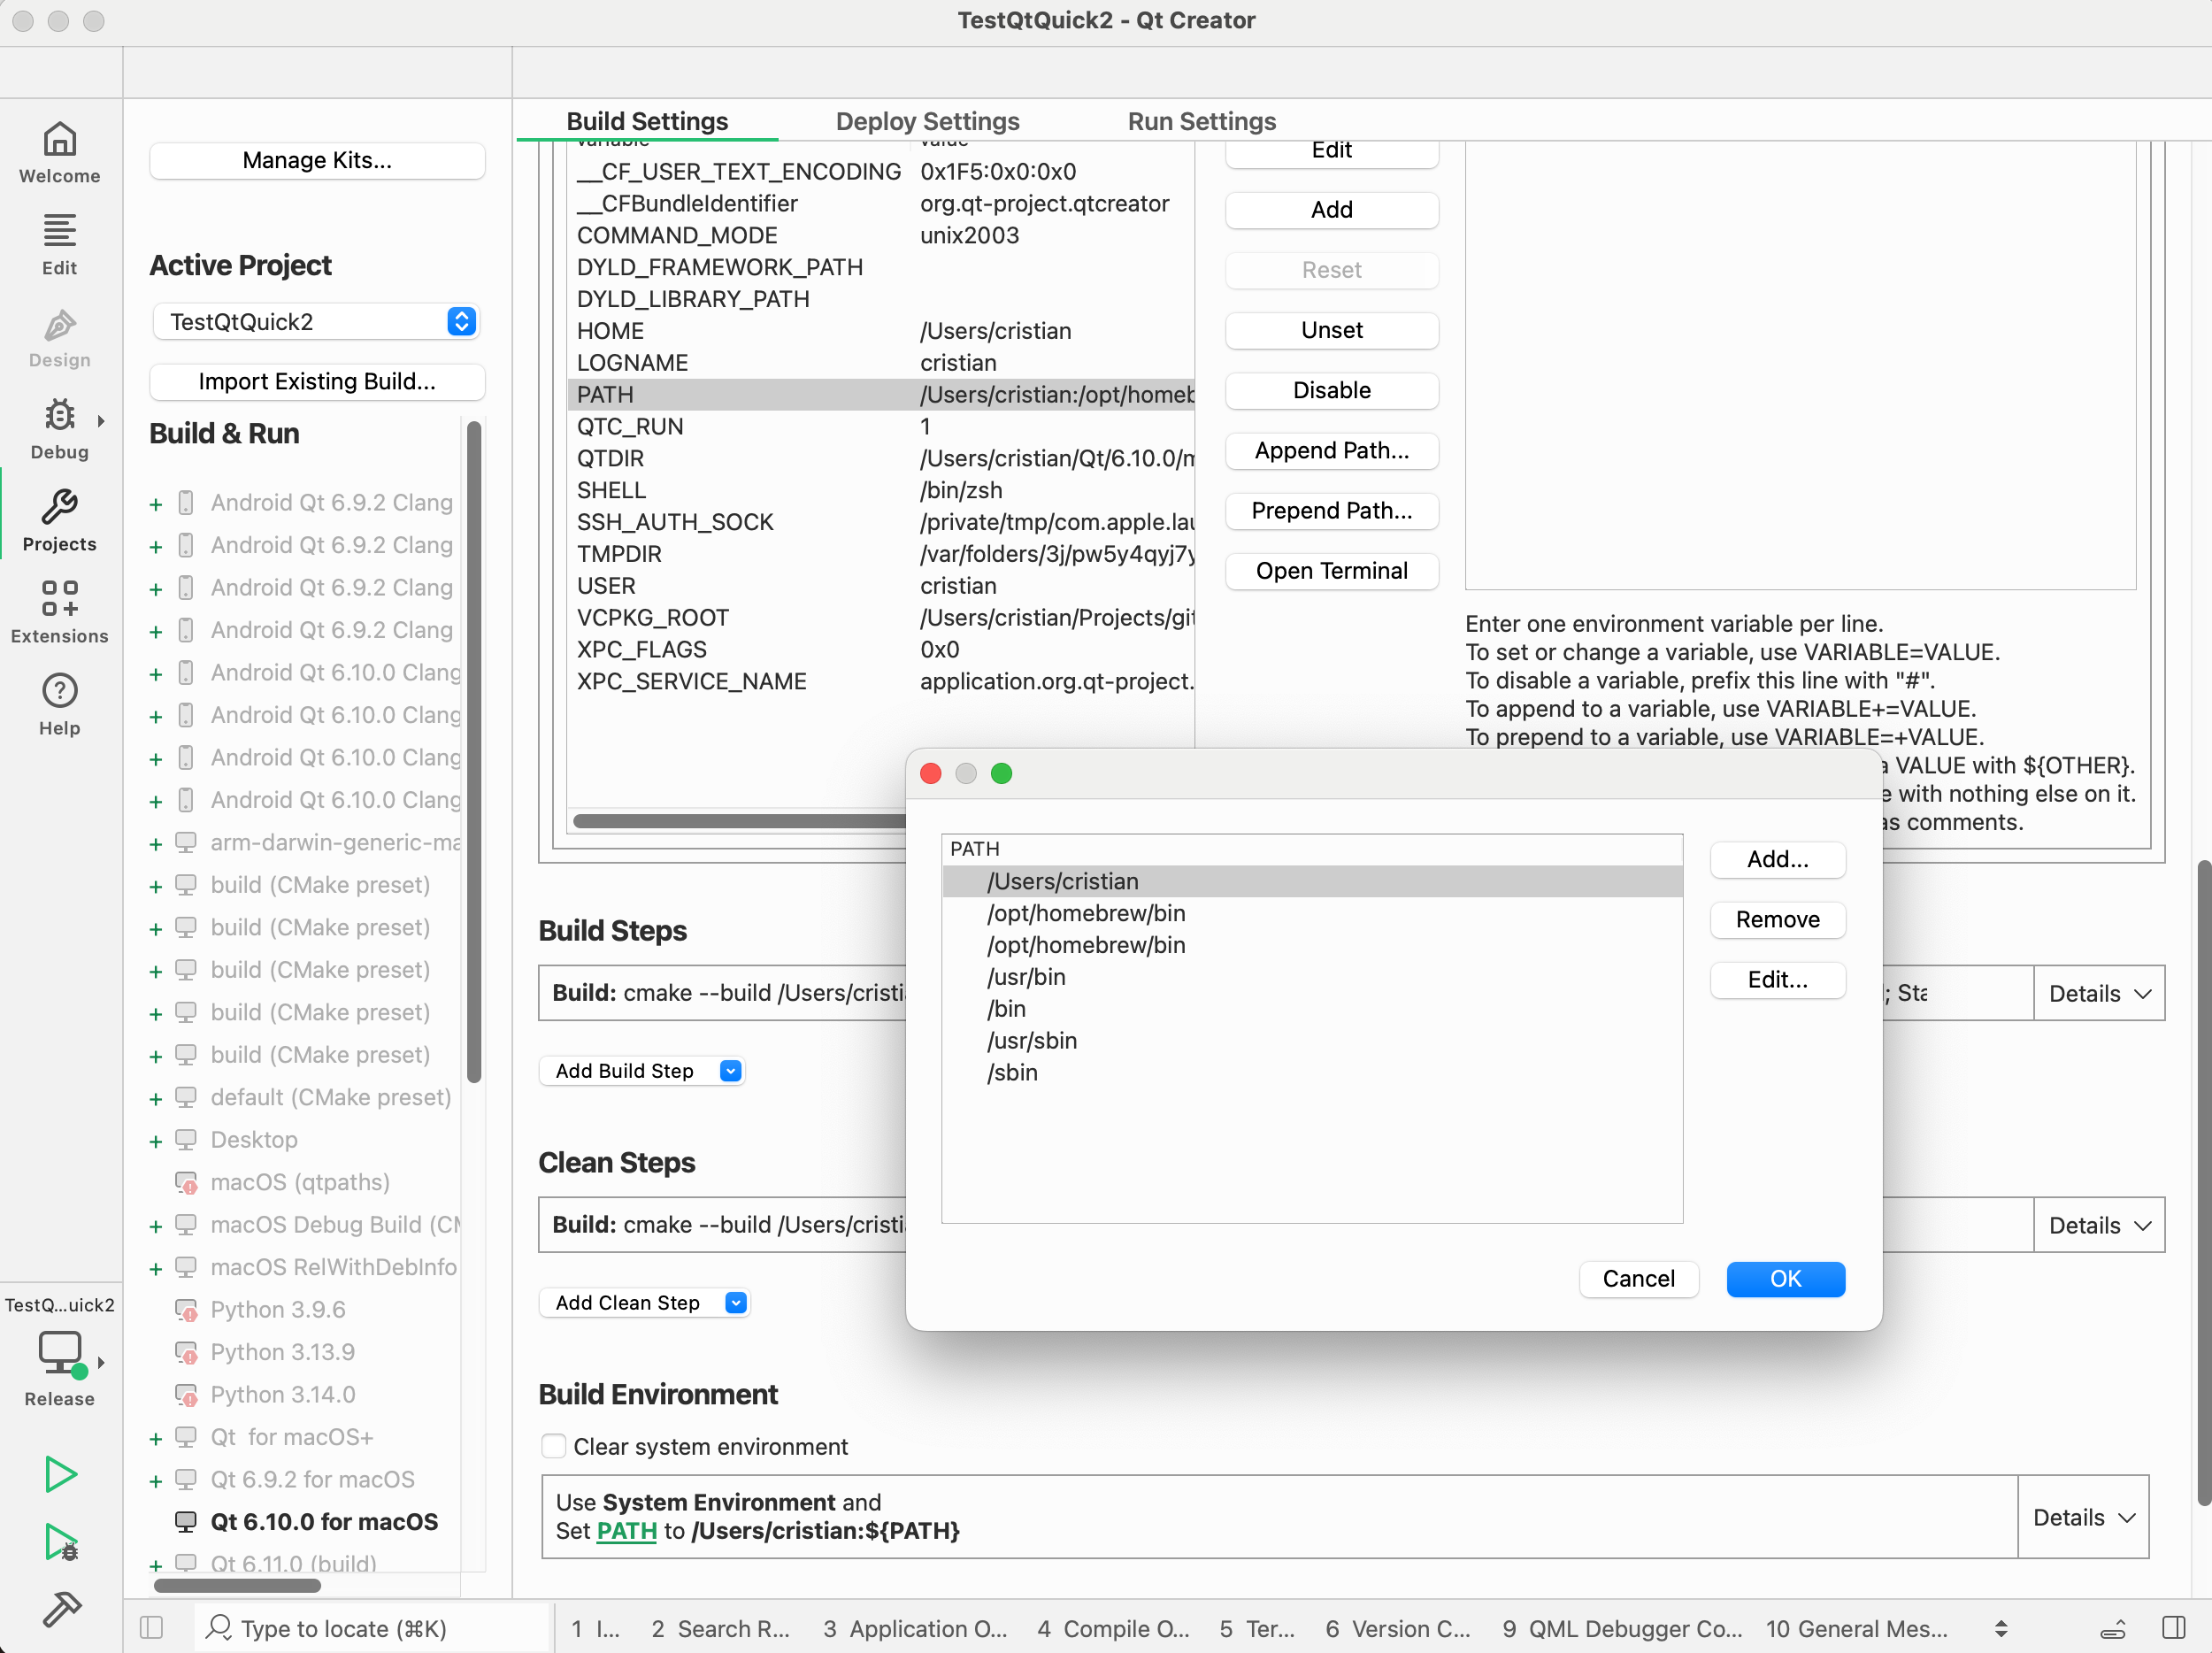
Task: Start debugging with Run-Debug icon
Action: (x=60, y=1541)
